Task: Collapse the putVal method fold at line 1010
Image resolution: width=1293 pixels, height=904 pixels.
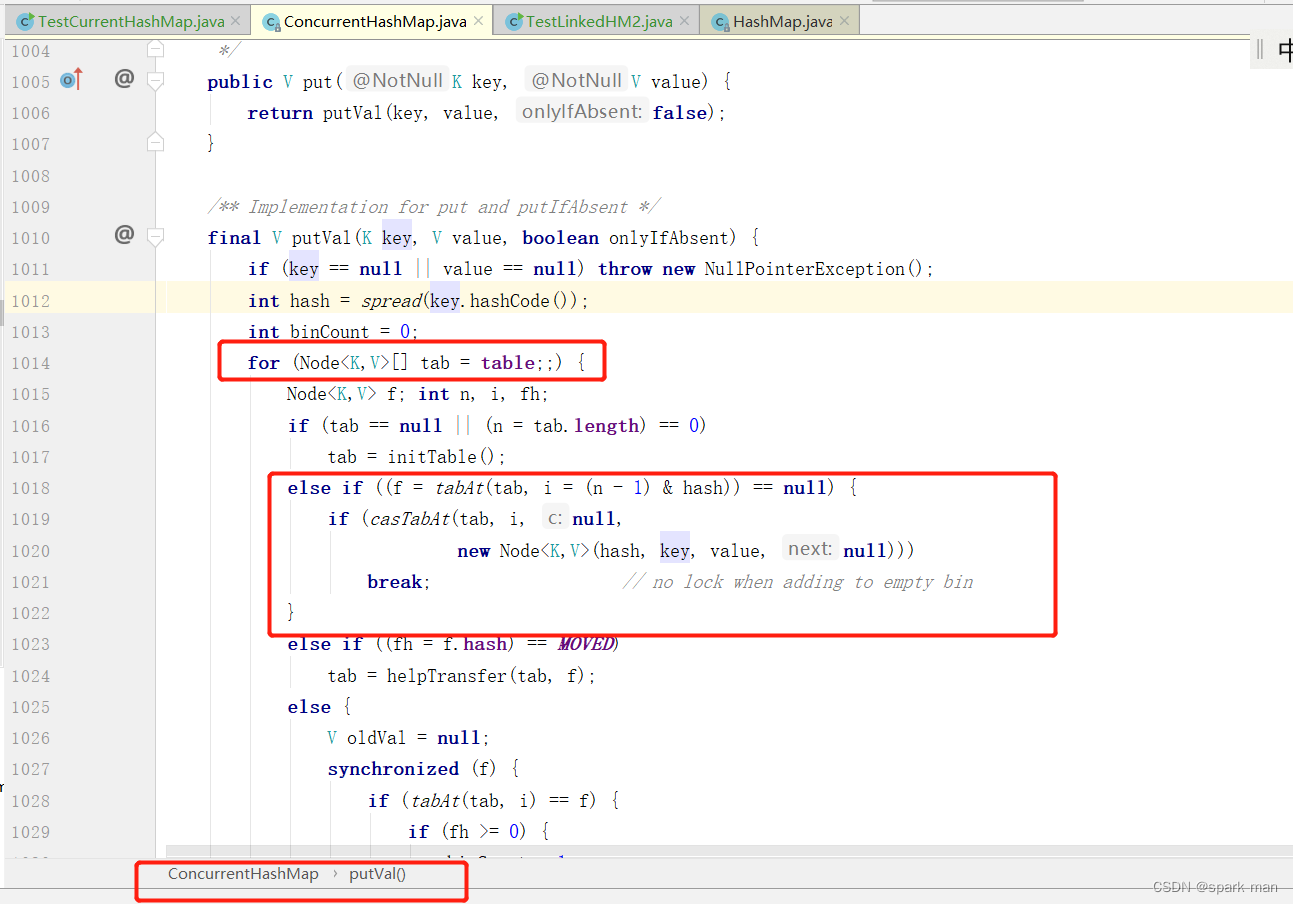Action: tap(155, 238)
